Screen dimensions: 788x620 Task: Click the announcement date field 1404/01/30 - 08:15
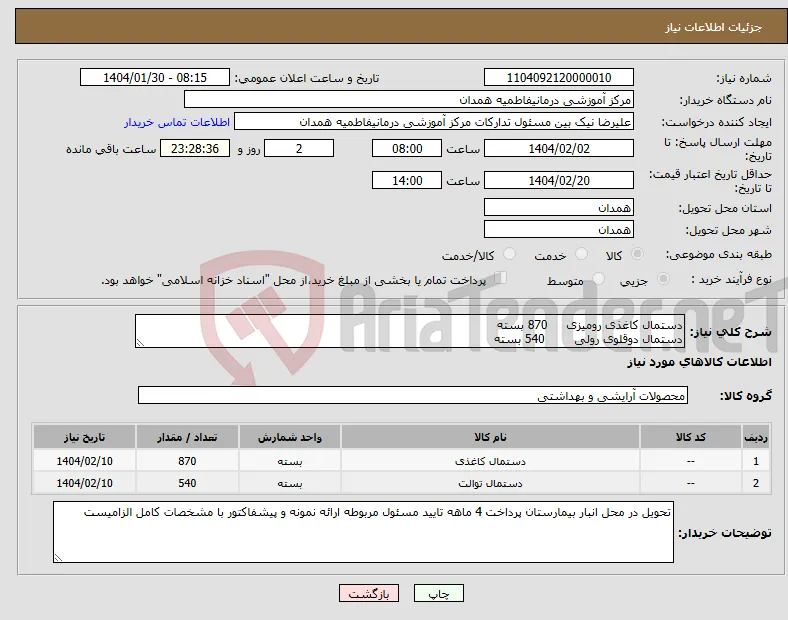point(155,77)
